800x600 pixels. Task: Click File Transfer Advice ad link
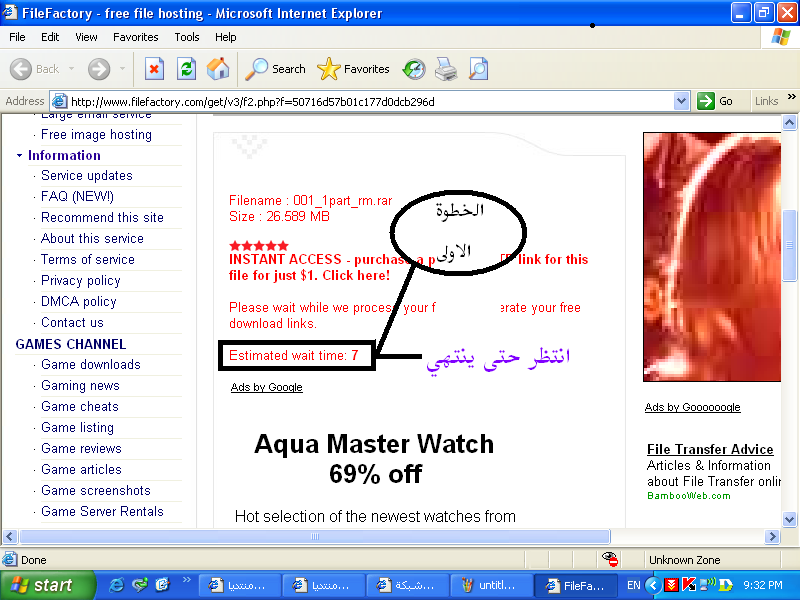pyautogui.click(x=710, y=449)
